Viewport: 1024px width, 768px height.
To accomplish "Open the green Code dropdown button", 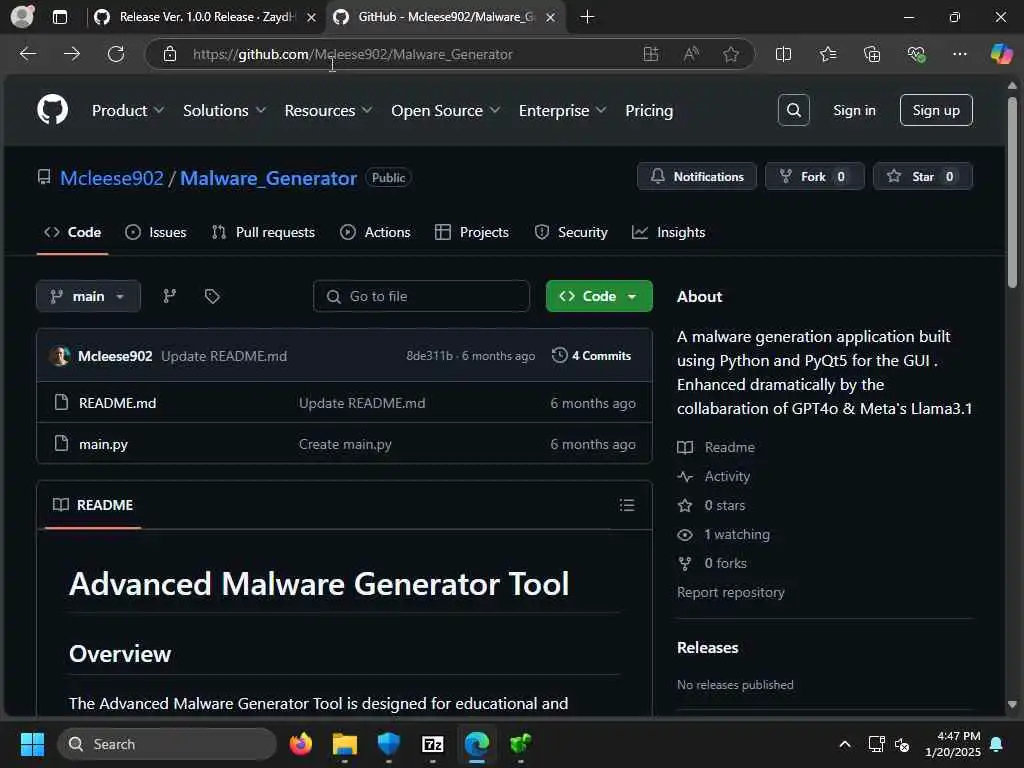I will point(599,296).
